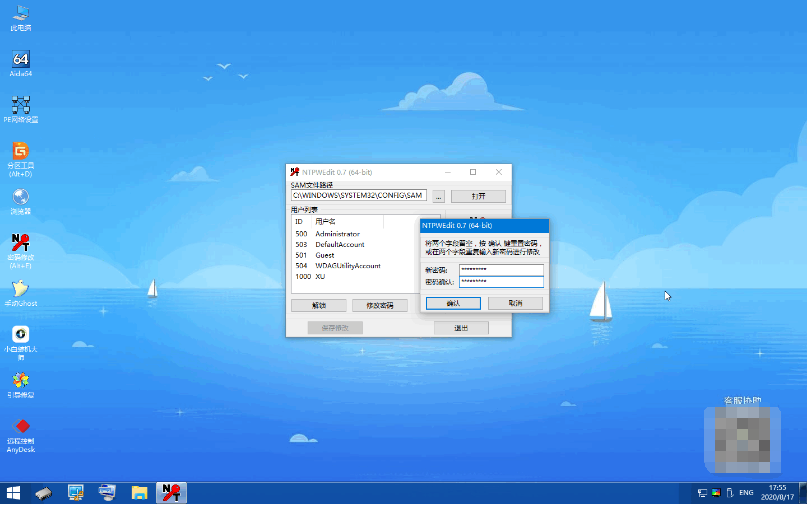Open File Explorer from the taskbar

coord(140,493)
